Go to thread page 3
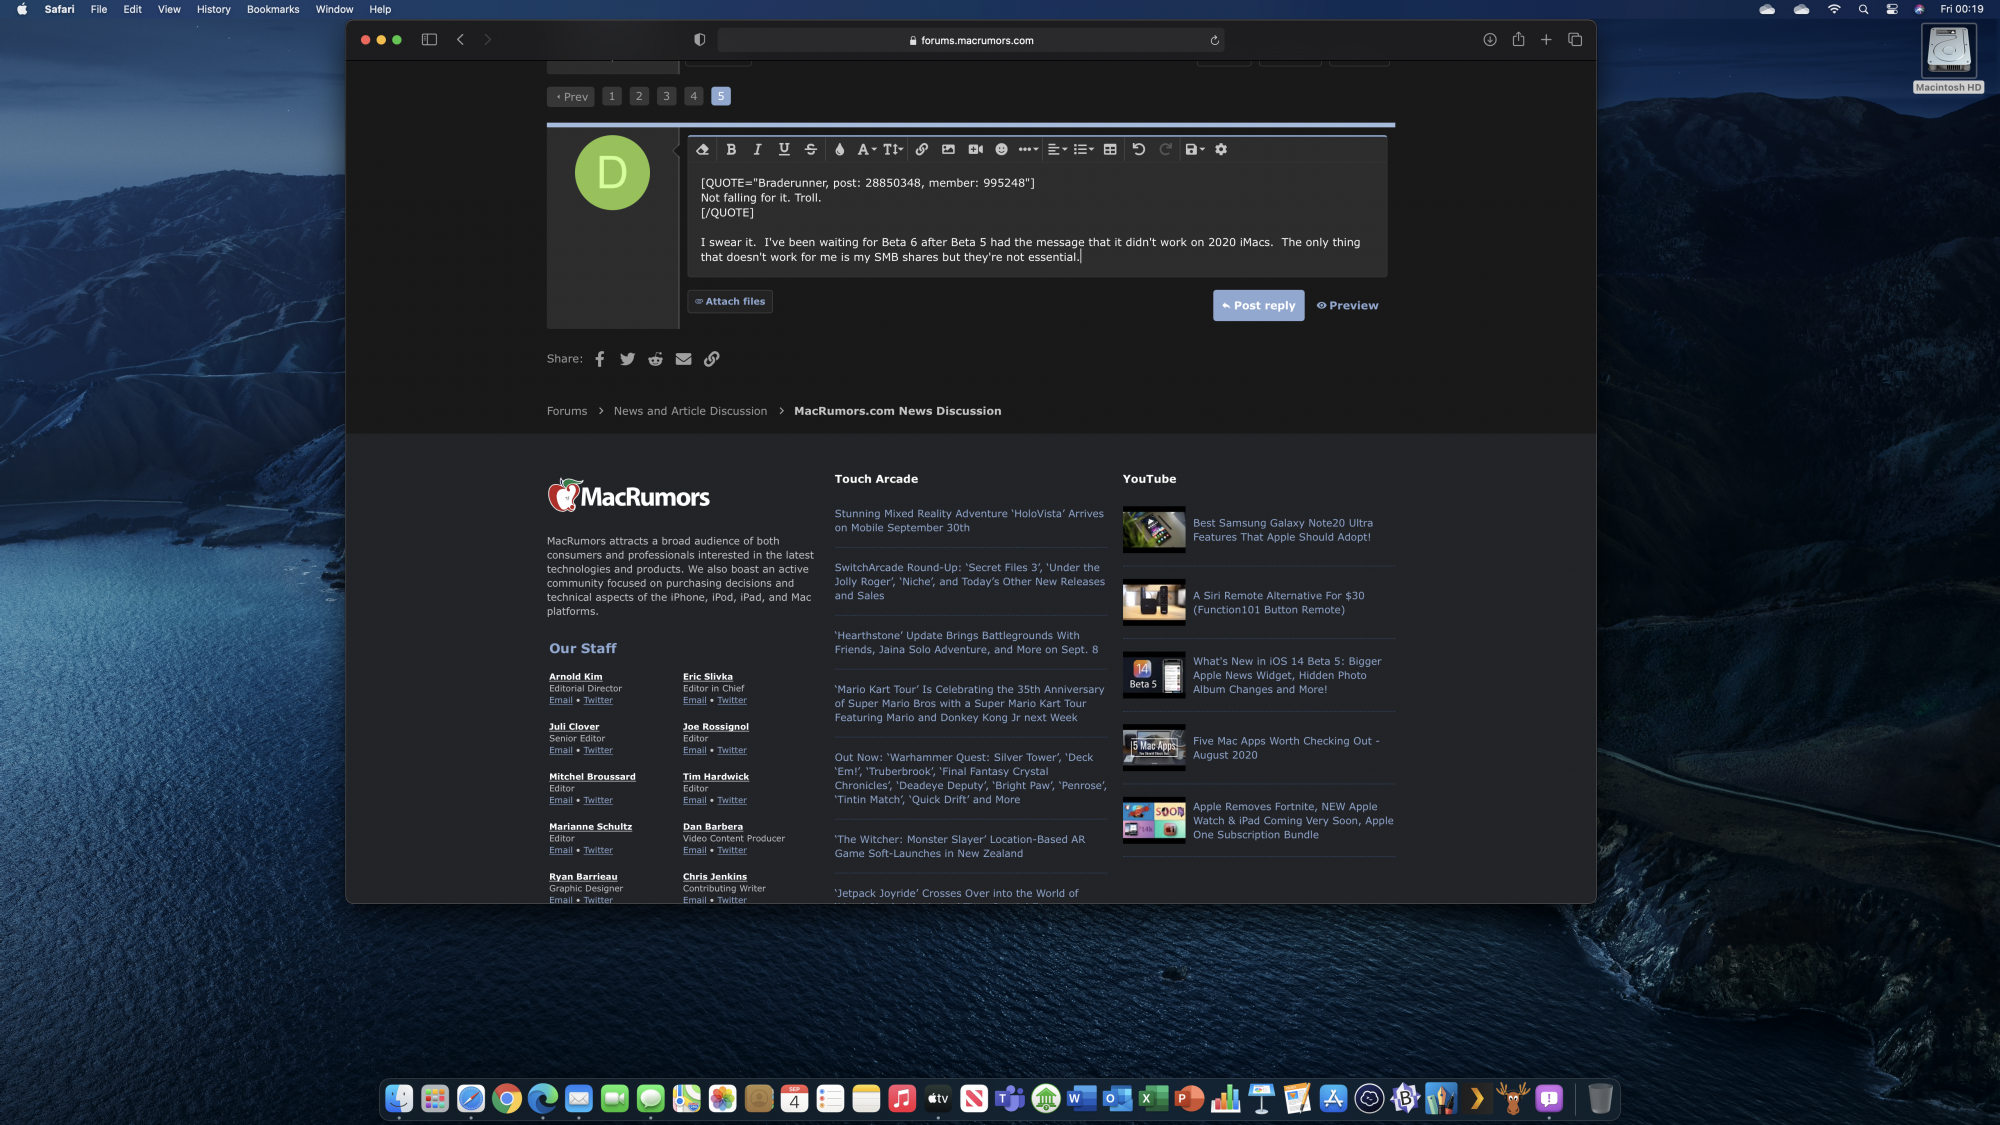 (666, 97)
